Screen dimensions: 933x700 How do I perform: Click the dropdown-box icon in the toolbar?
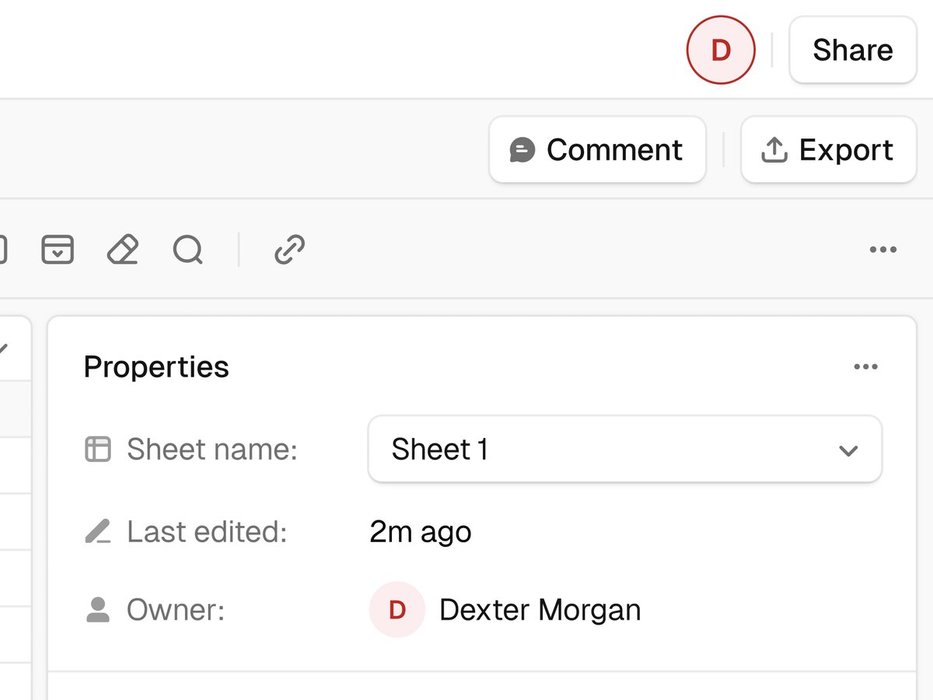(58, 249)
